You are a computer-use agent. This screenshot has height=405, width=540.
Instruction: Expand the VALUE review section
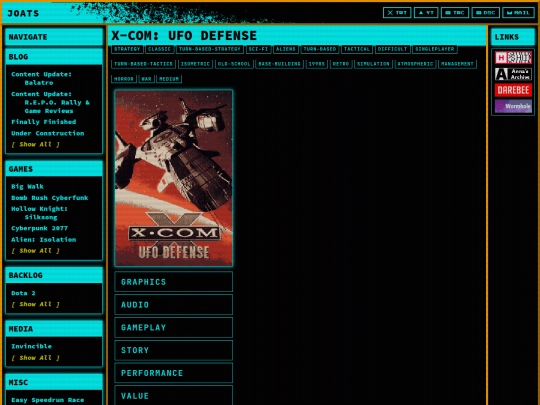pos(174,395)
